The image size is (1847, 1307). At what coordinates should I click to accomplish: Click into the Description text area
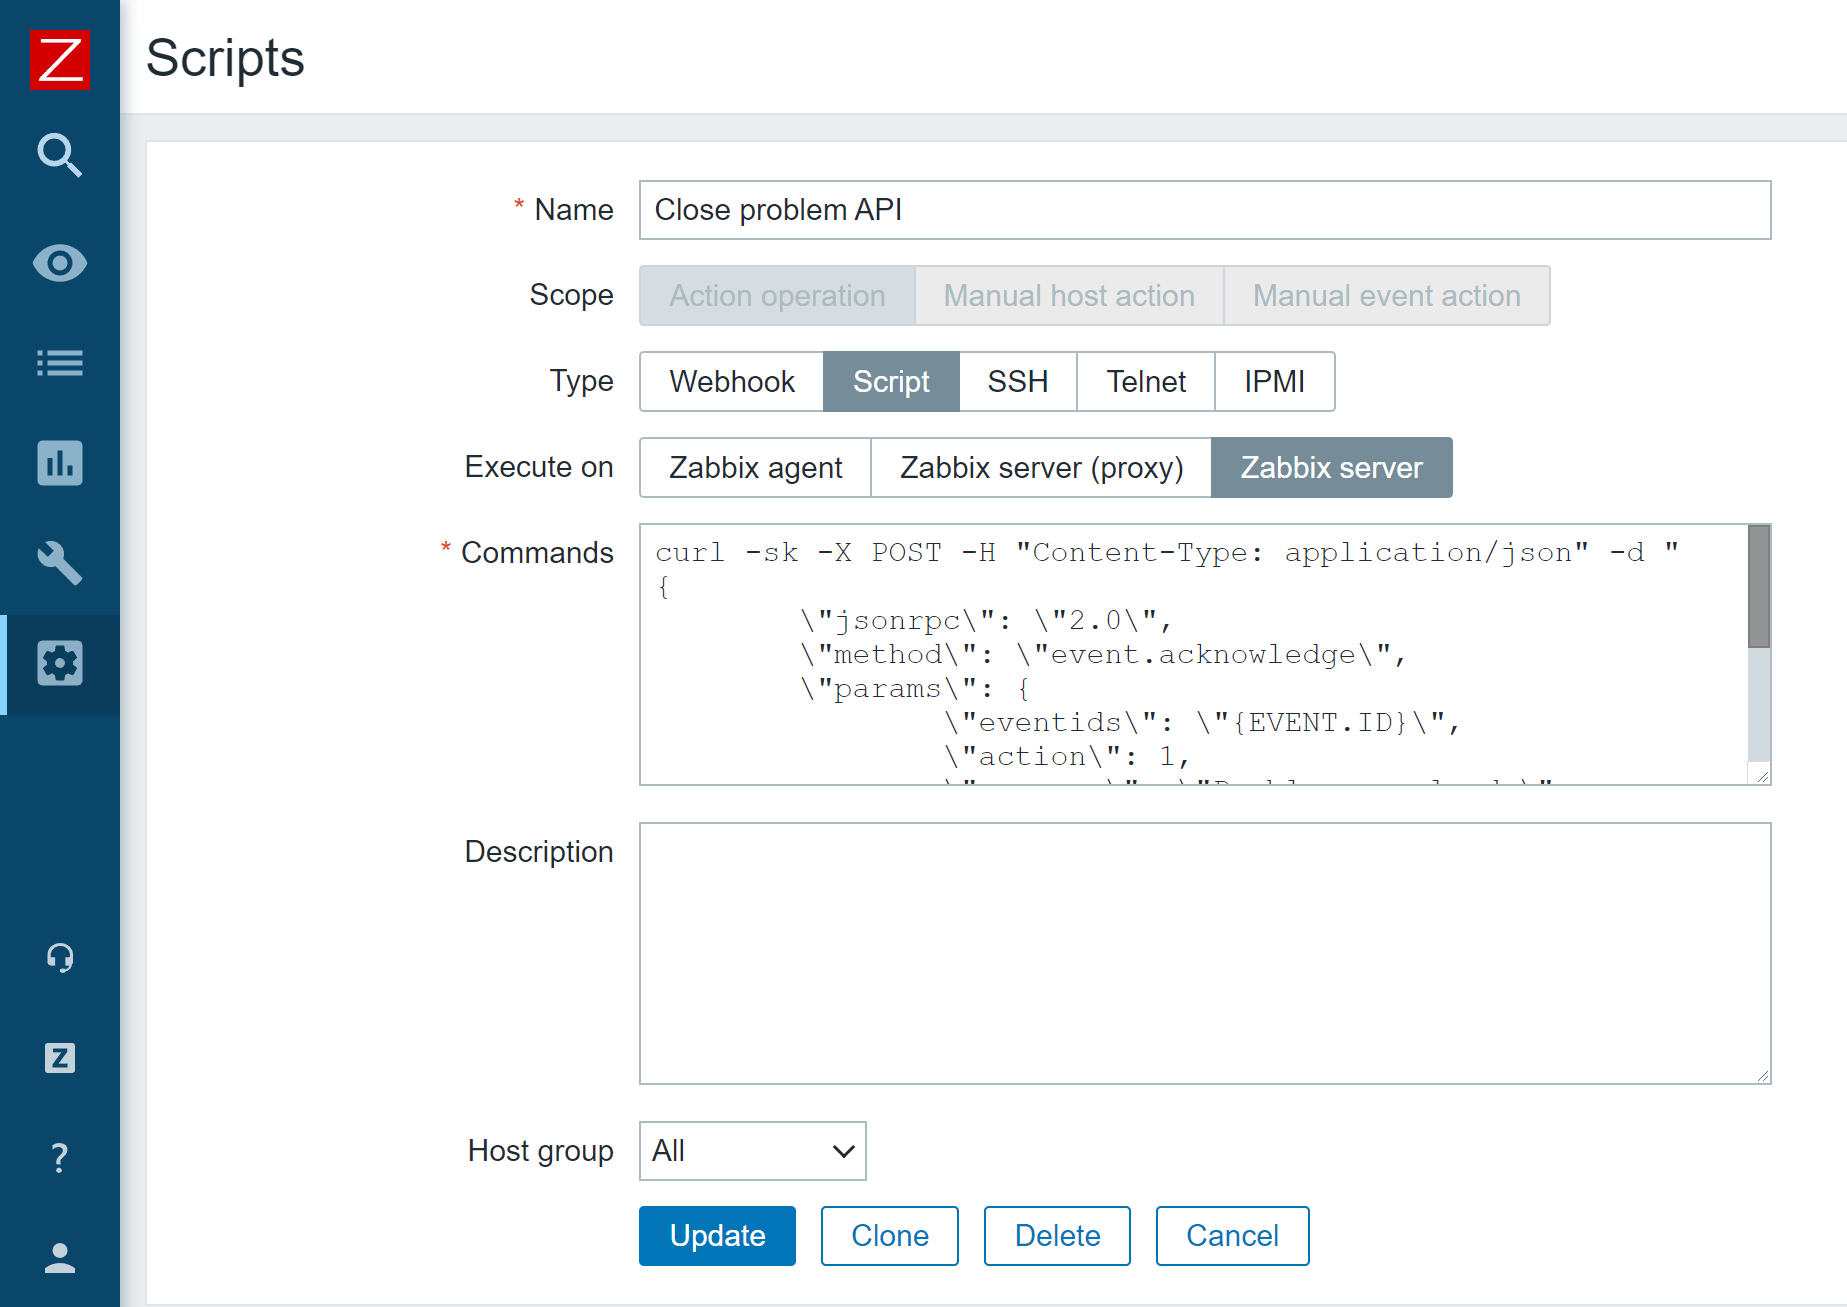1205,953
